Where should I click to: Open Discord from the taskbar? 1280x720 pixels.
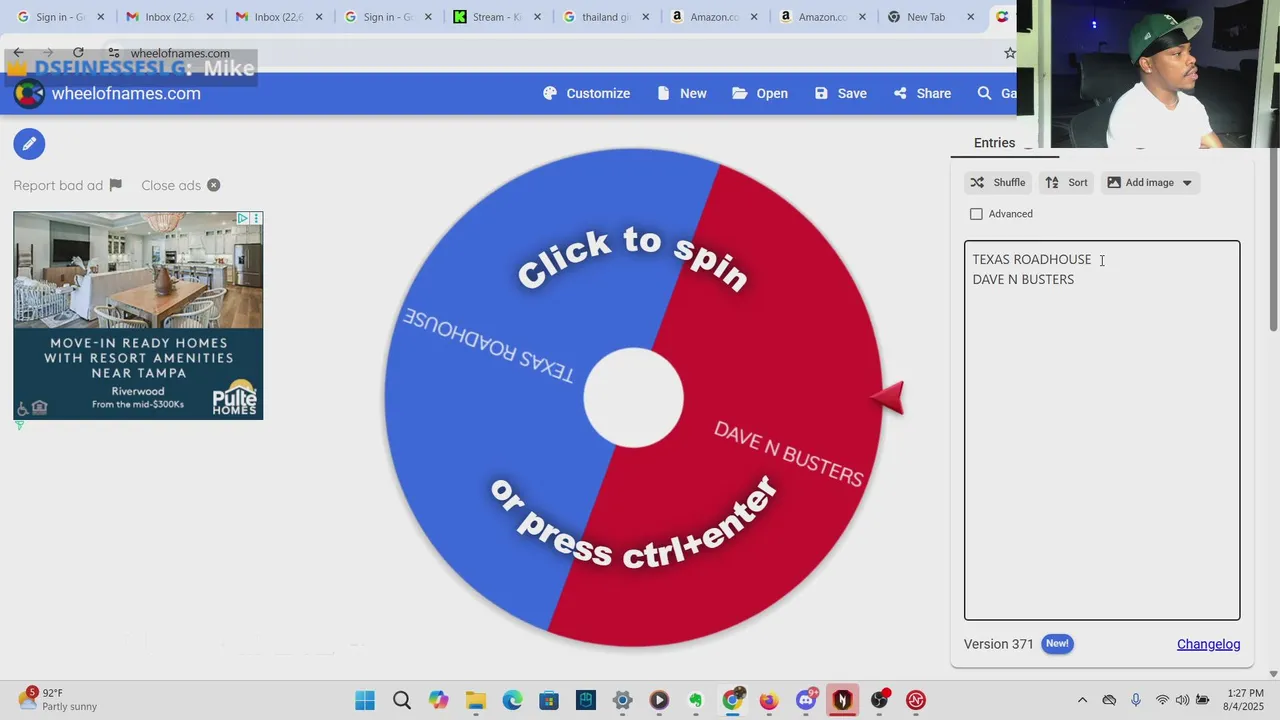click(806, 700)
